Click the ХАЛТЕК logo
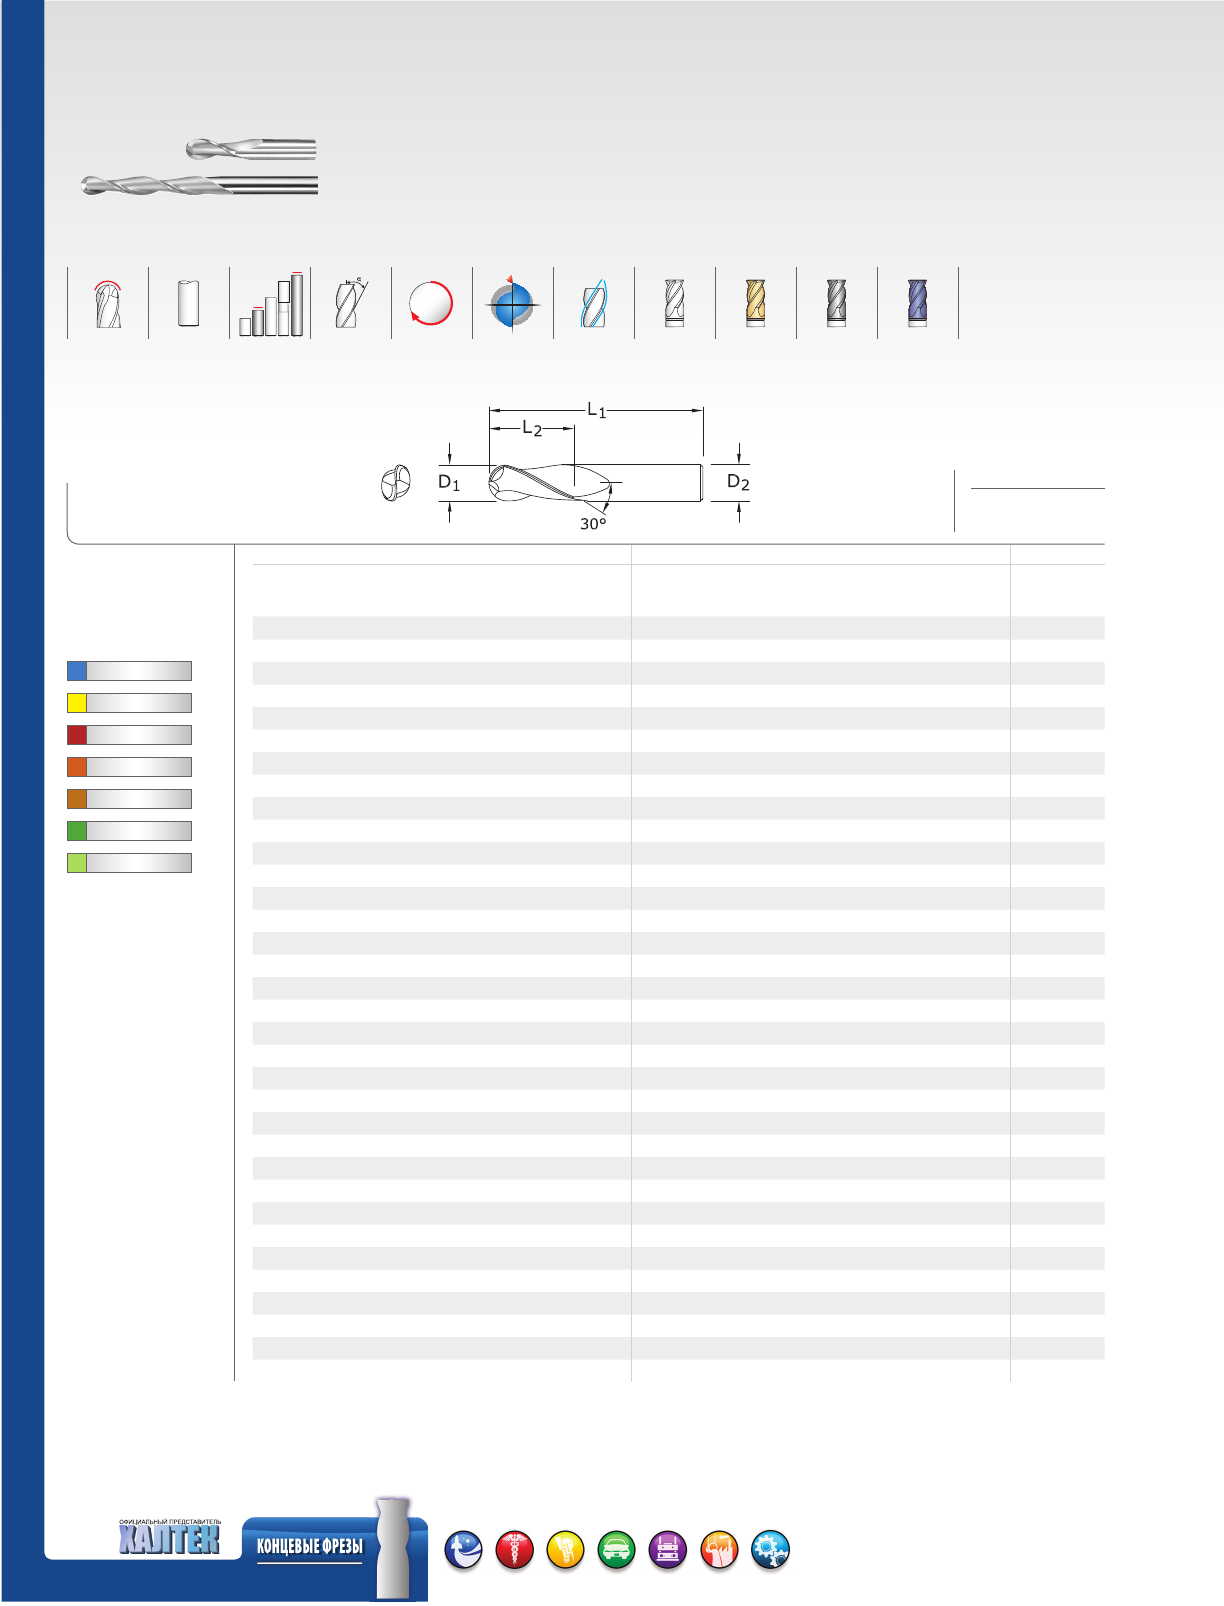 (169, 1537)
